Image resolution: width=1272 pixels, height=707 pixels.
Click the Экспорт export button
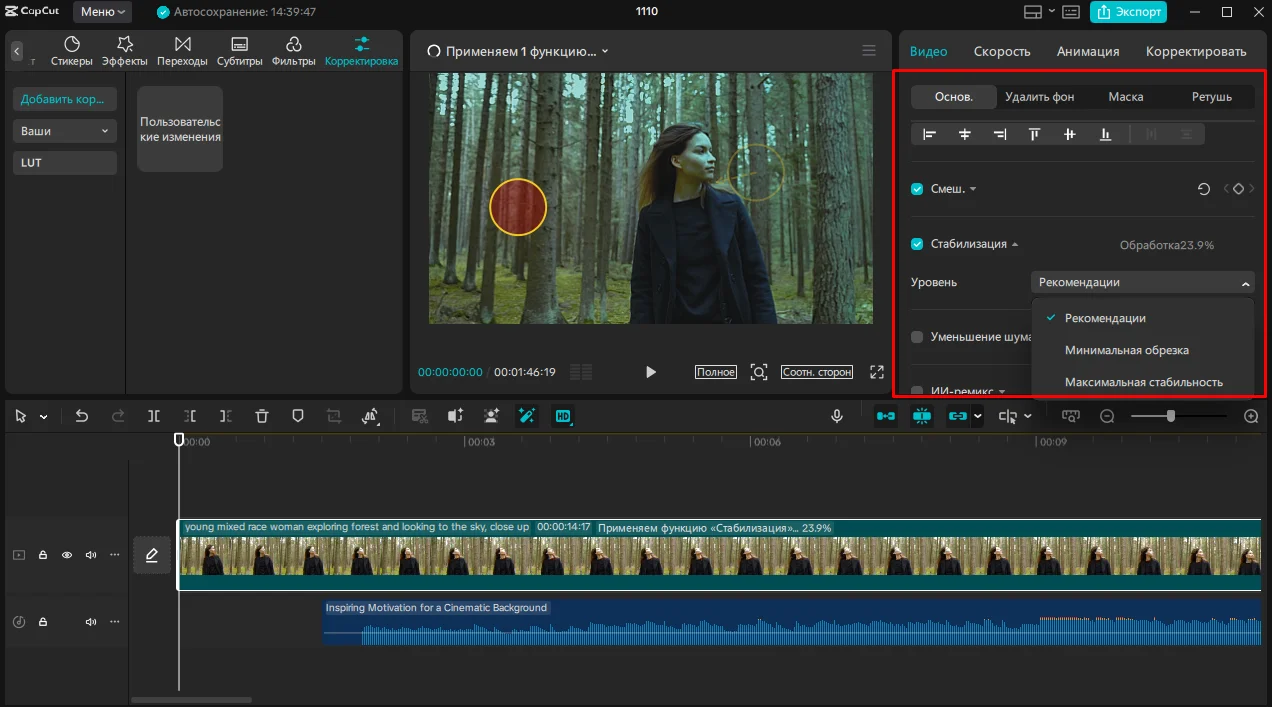tap(1129, 12)
